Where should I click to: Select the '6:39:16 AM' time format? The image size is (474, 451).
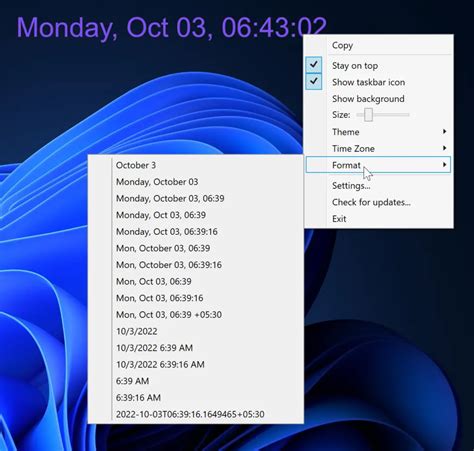(196, 398)
